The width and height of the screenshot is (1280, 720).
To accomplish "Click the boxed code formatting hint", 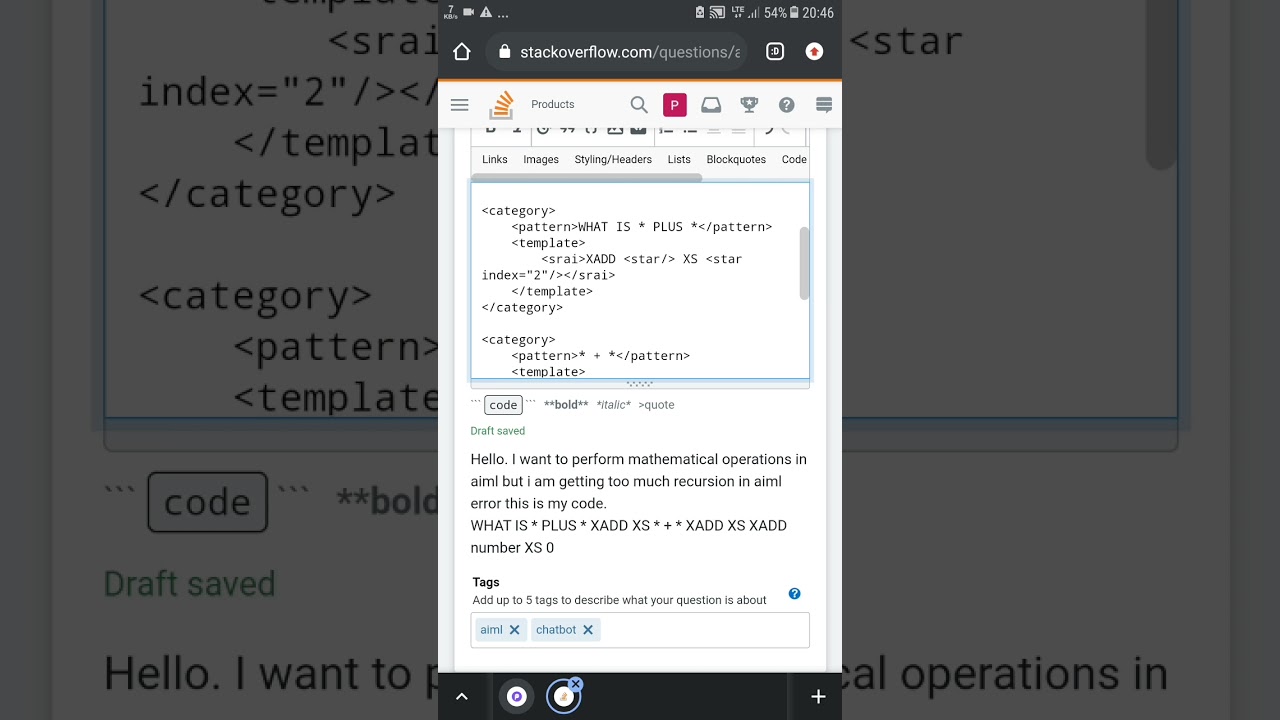I will [x=503, y=405].
